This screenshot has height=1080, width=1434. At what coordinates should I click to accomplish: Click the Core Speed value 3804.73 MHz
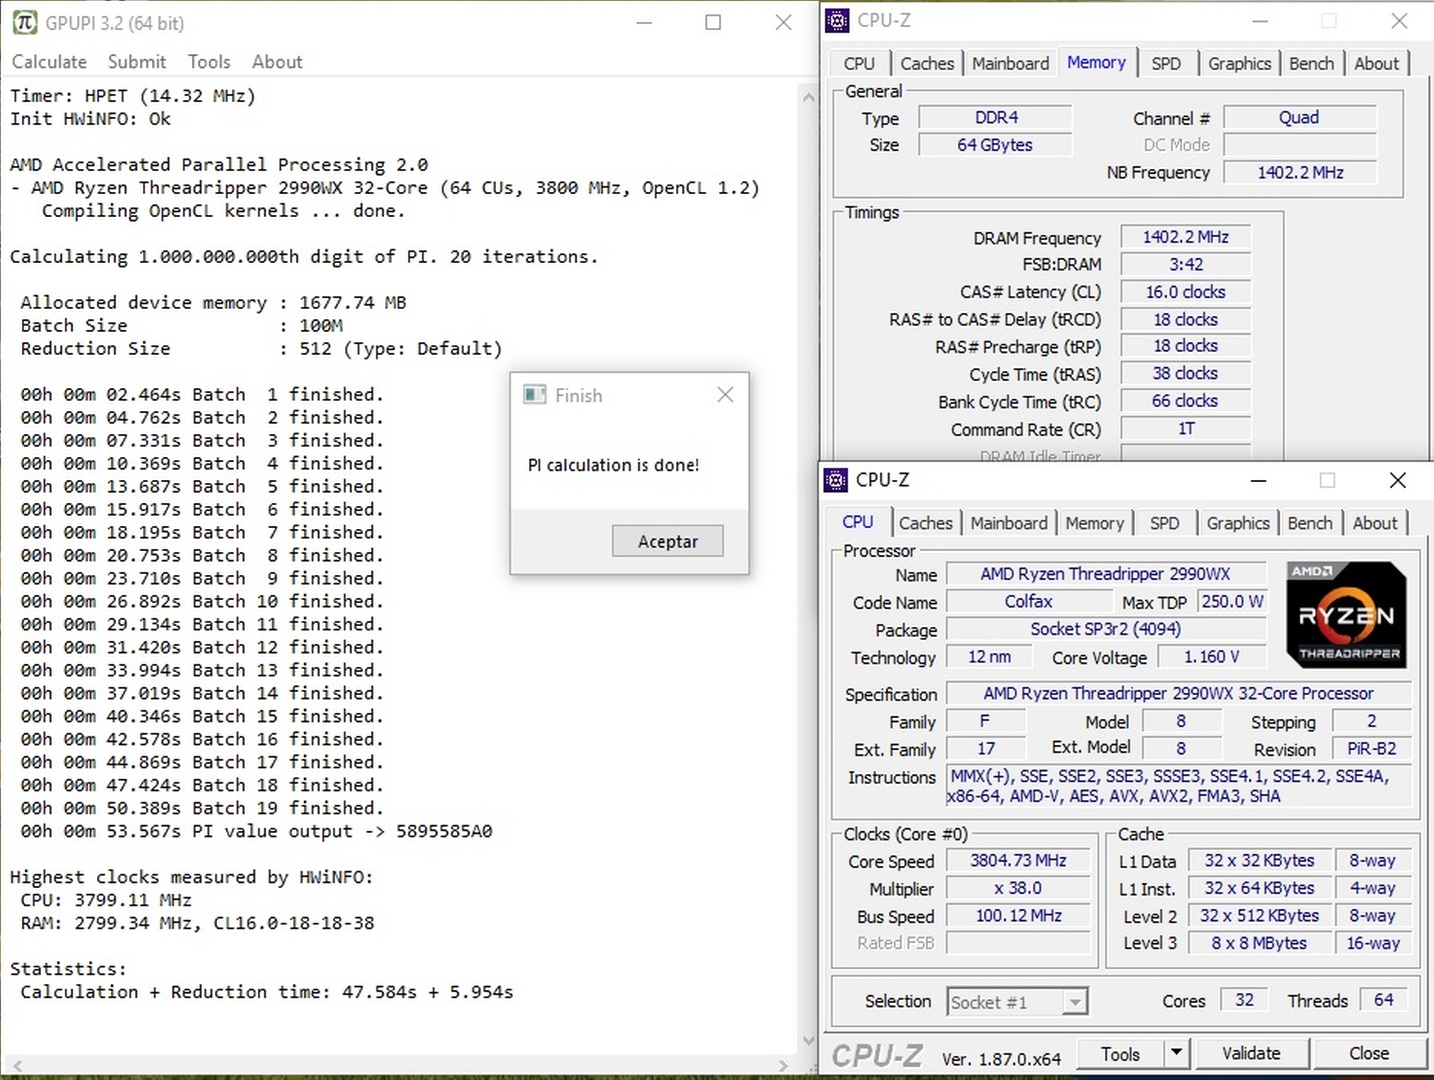tap(1018, 861)
